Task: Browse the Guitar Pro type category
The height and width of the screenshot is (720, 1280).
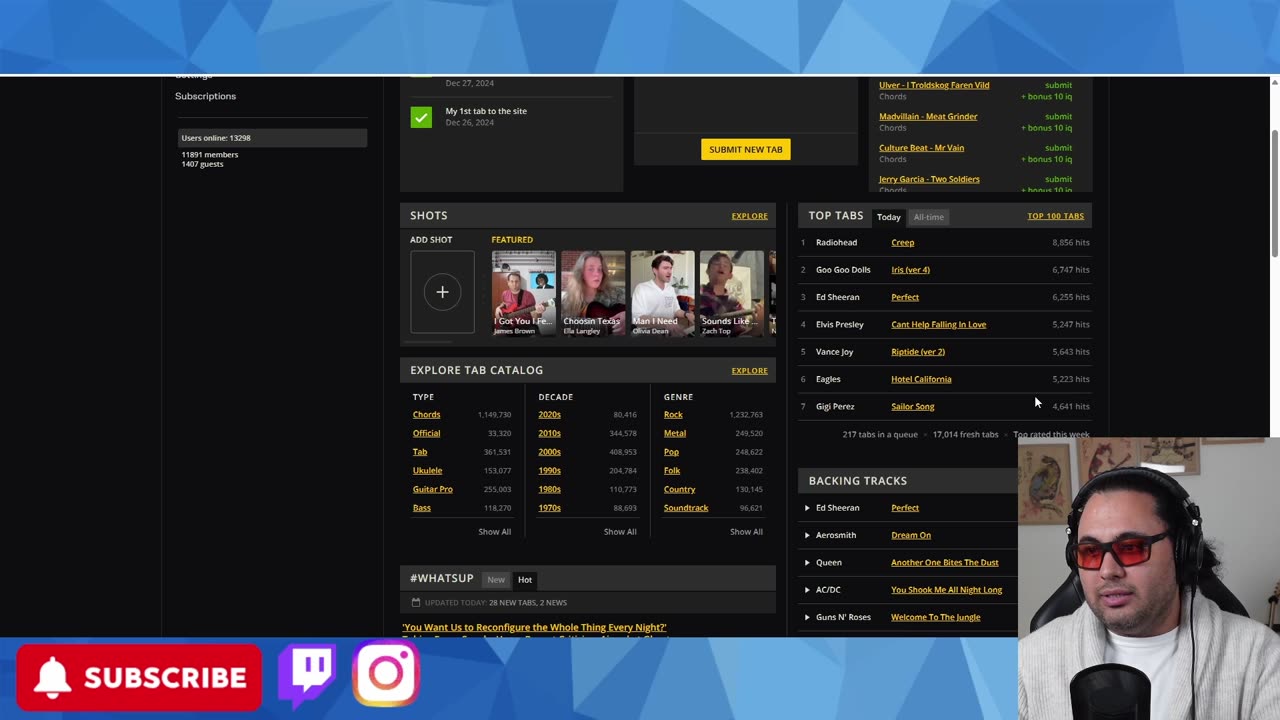Action: pos(432,489)
